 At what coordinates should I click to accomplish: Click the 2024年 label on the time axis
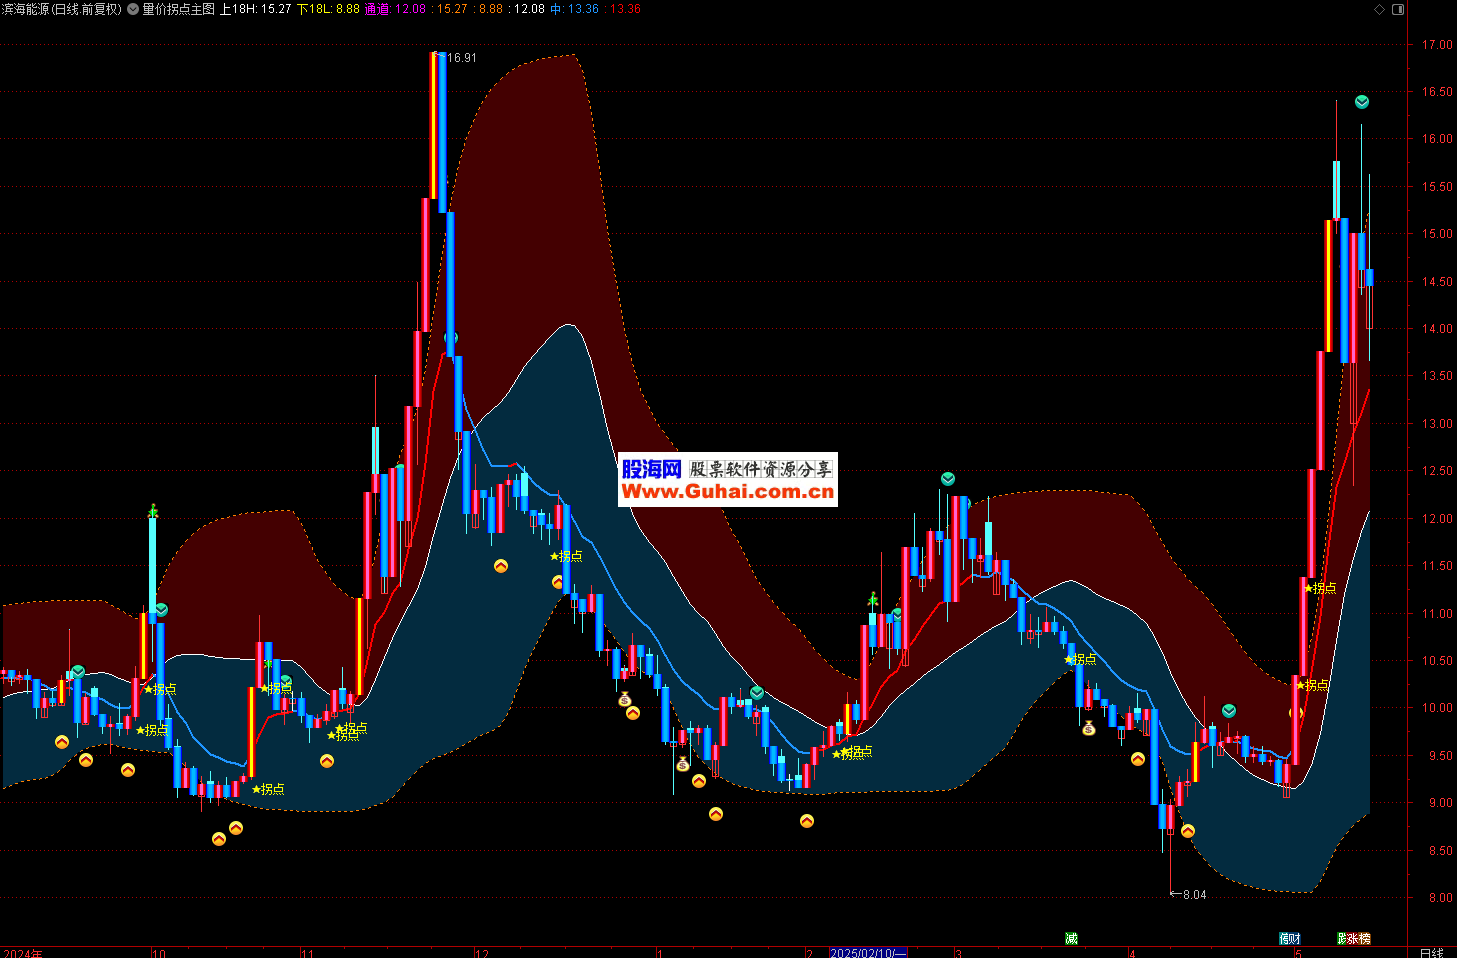click(x=22, y=952)
